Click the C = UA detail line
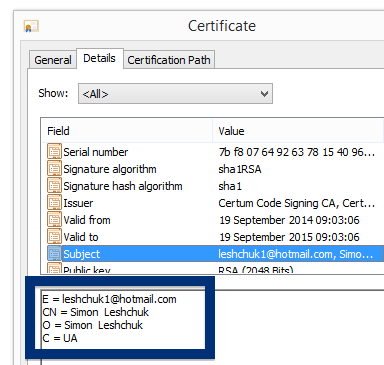 coord(60,338)
